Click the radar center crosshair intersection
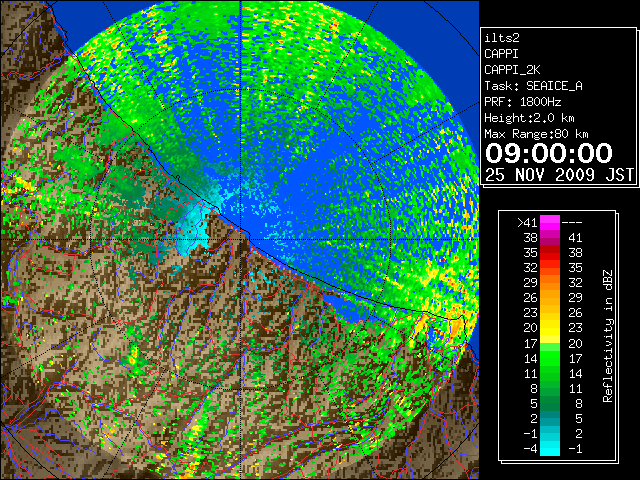The image size is (640, 480). (241, 240)
